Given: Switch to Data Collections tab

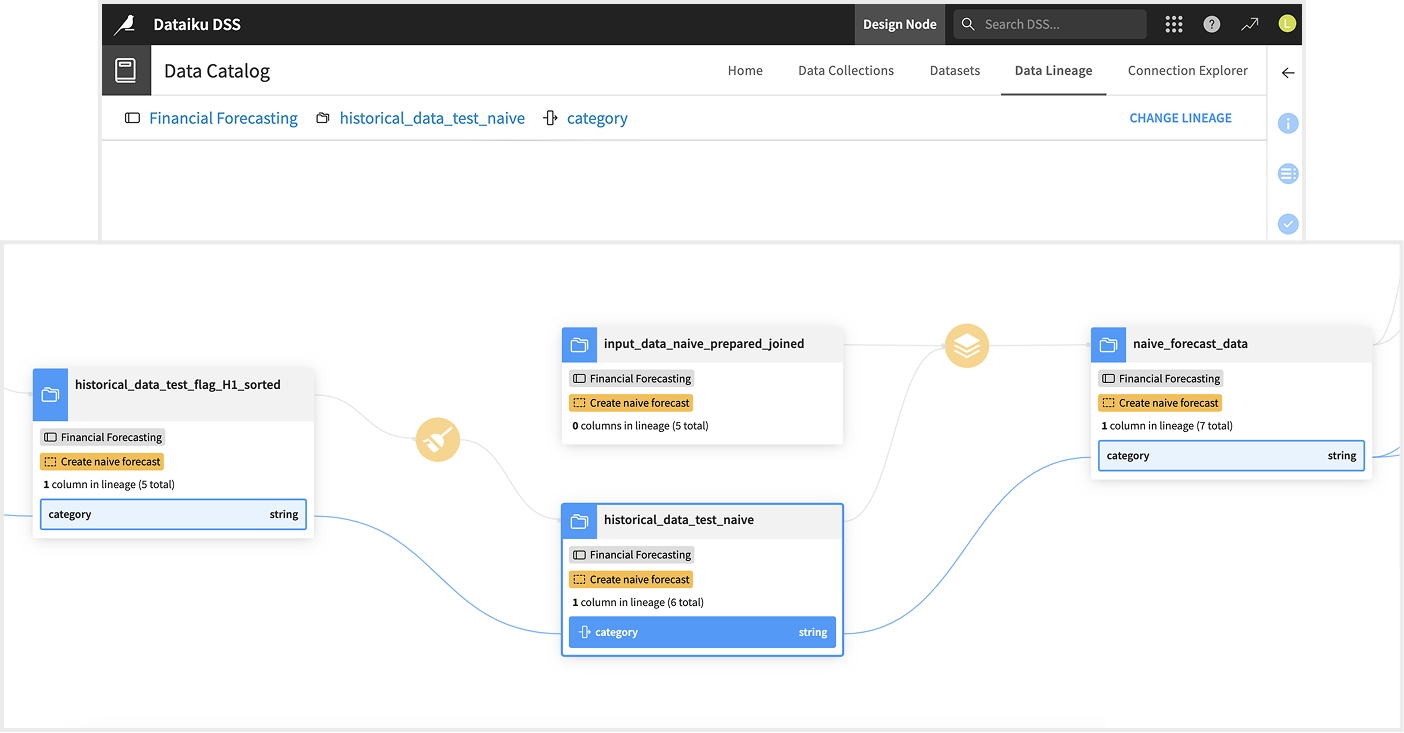Looking at the screenshot, I should [x=846, y=70].
